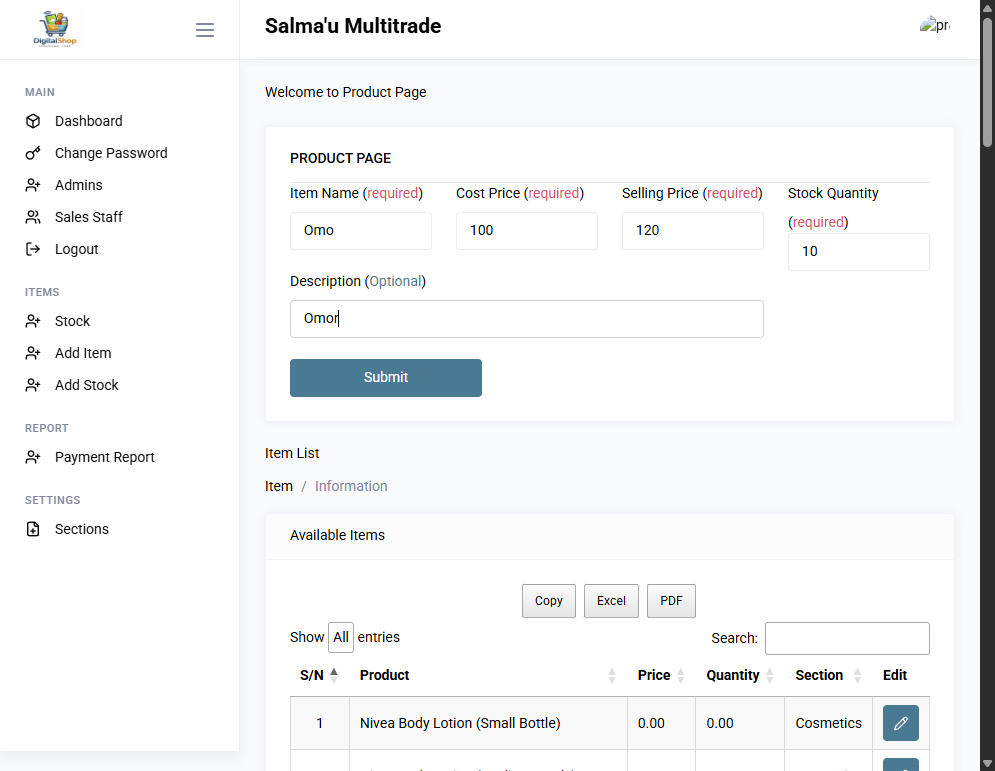Sort table by S/N column
The height and width of the screenshot is (771, 995).
(319, 675)
